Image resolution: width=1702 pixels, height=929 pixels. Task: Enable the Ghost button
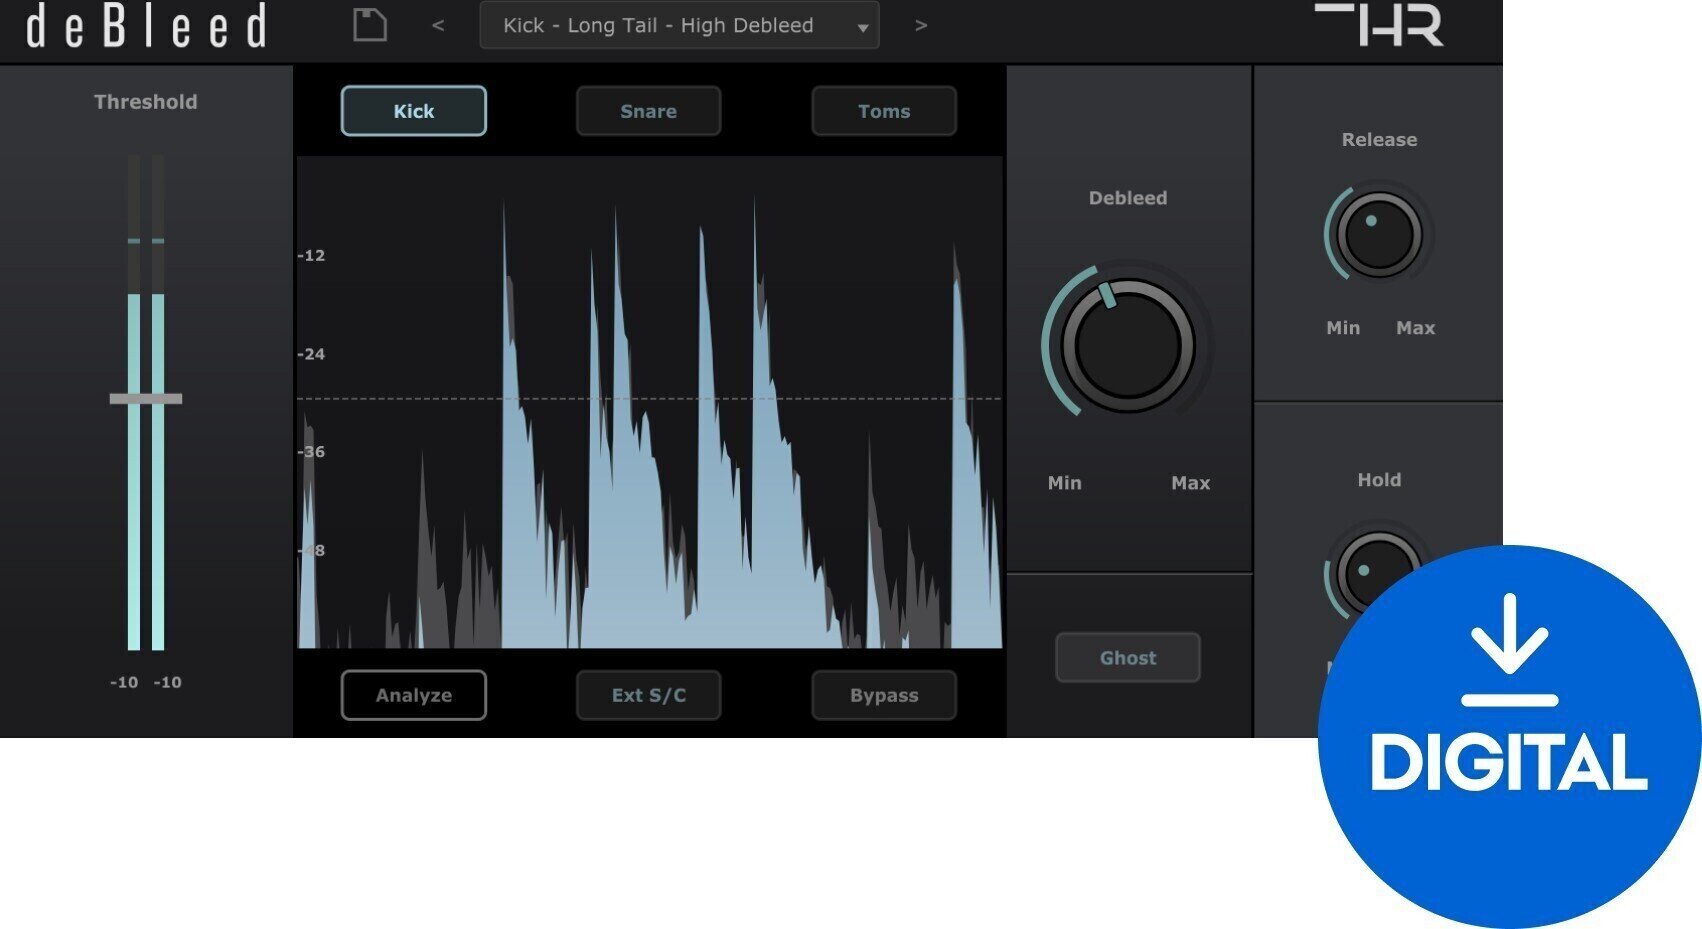[1128, 658]
